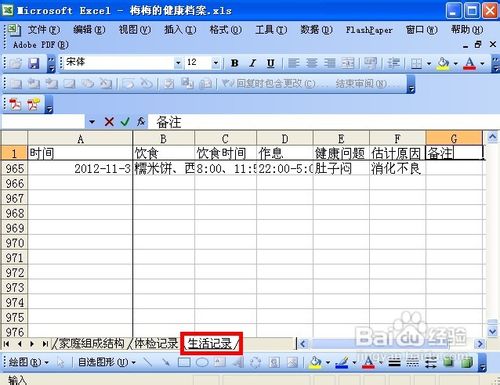Open the 自选图形 AutoShapes menu
This screenshot has height=385, width=500.
pos(107,362)
